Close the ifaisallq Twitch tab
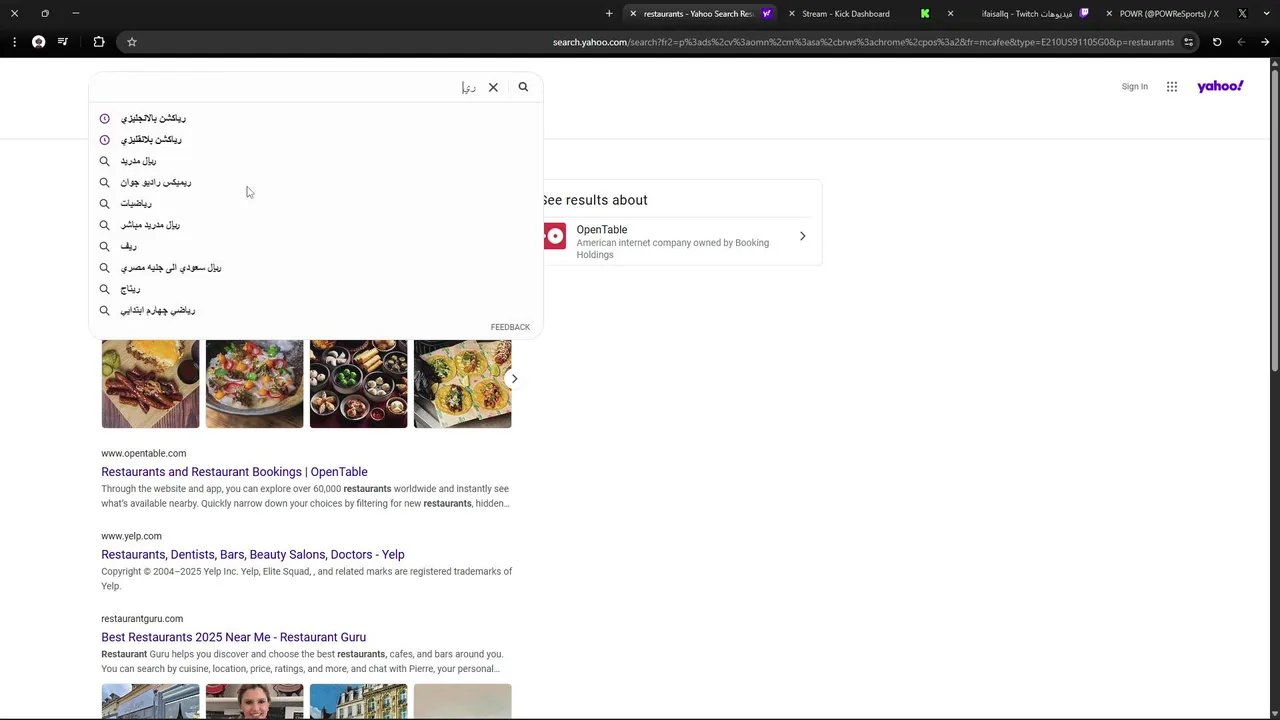Viewport: 1280px width, 720px height. [950, 14]
